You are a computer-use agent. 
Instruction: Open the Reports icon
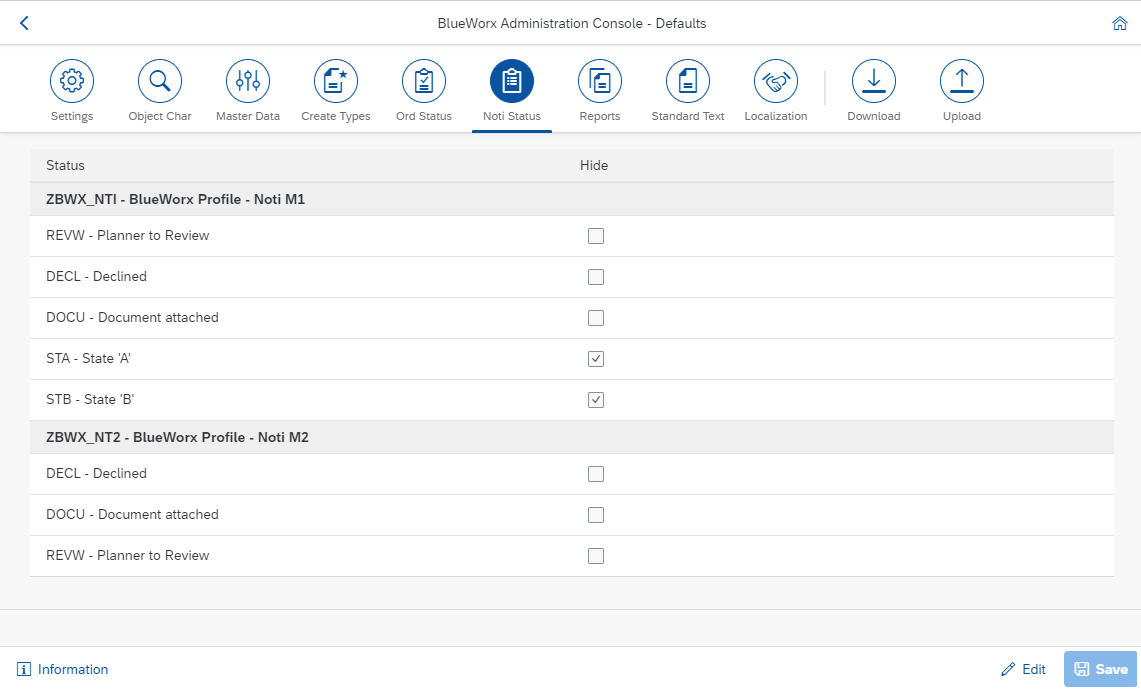pos(600,81)
